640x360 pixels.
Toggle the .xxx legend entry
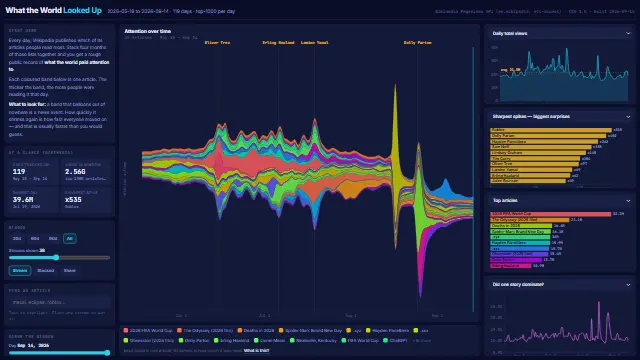pos(421,331)
